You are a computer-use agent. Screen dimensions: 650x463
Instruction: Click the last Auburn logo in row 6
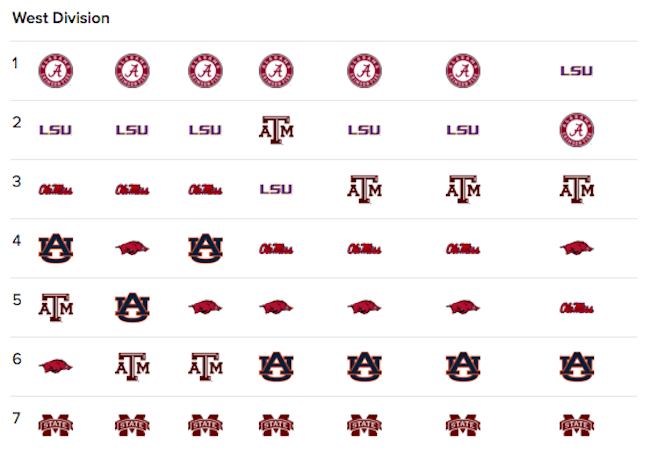(x=577, y=366)
